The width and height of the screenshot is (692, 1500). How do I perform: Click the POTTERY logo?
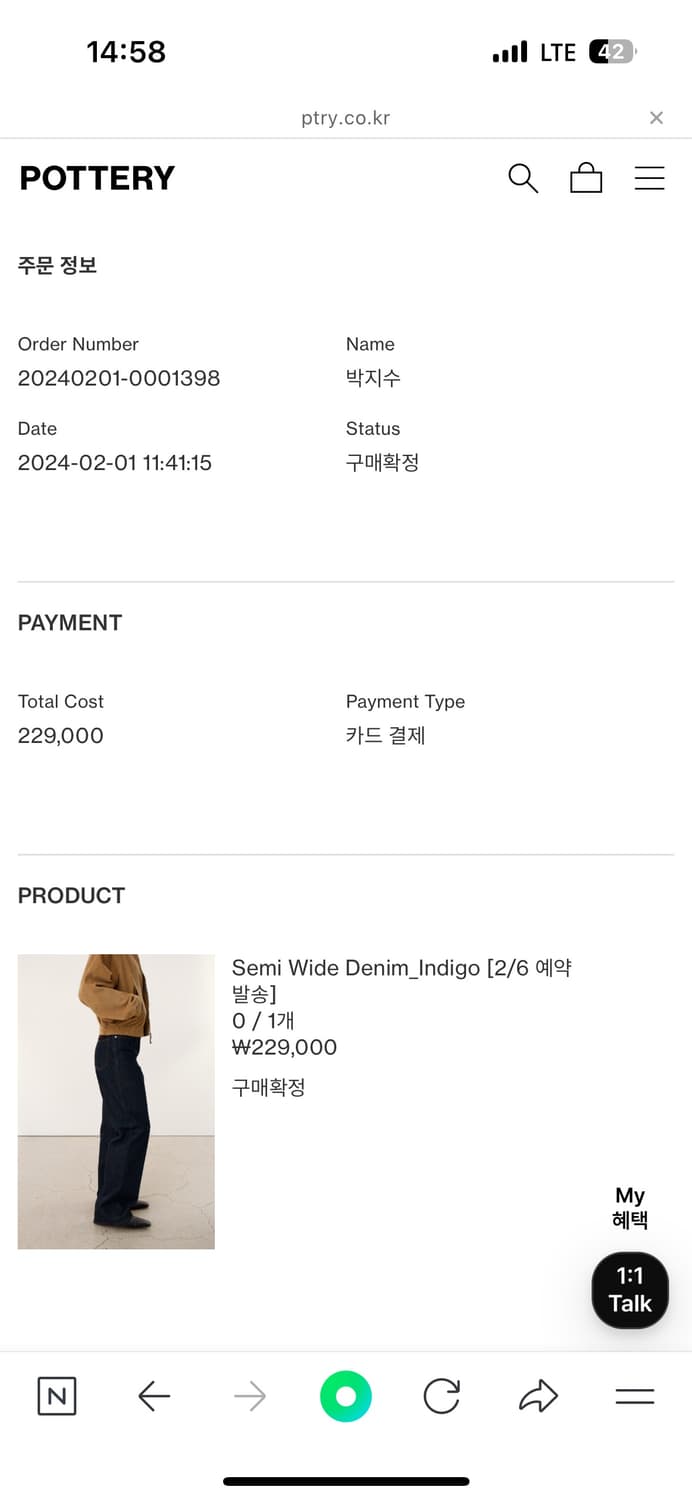click(97, 178)
